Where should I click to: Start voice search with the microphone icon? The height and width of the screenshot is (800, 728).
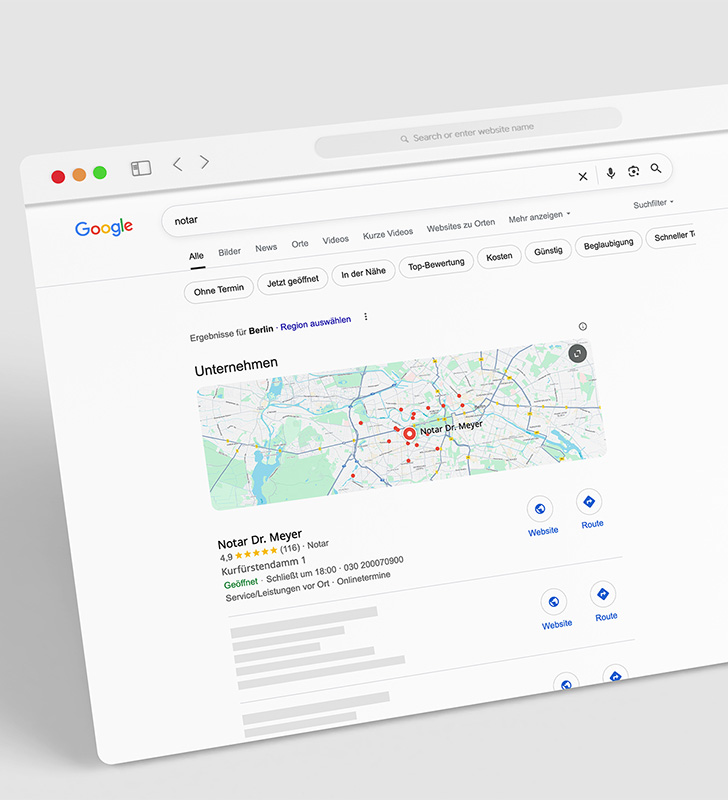[x=610, y=174]
